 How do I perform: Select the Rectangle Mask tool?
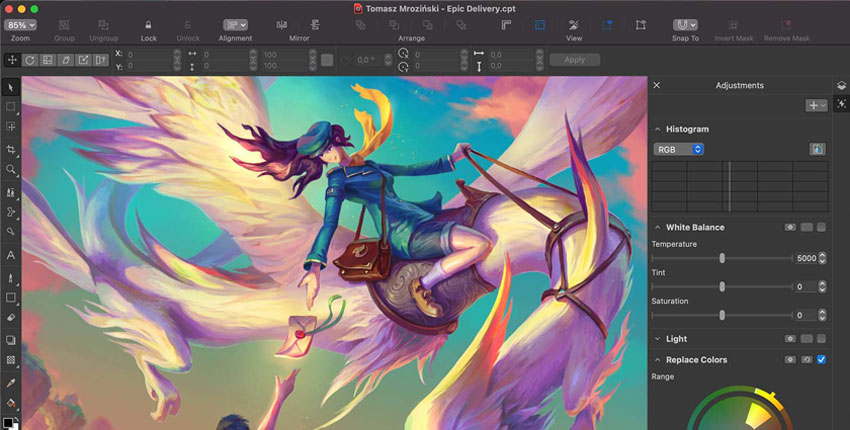(x=11, y=107)
